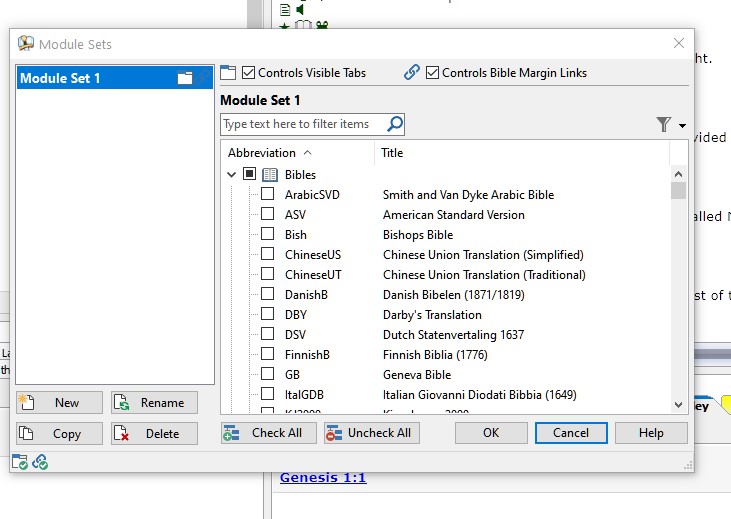Click Uncheck All button
731x519 pixels.
coord(372,433)
